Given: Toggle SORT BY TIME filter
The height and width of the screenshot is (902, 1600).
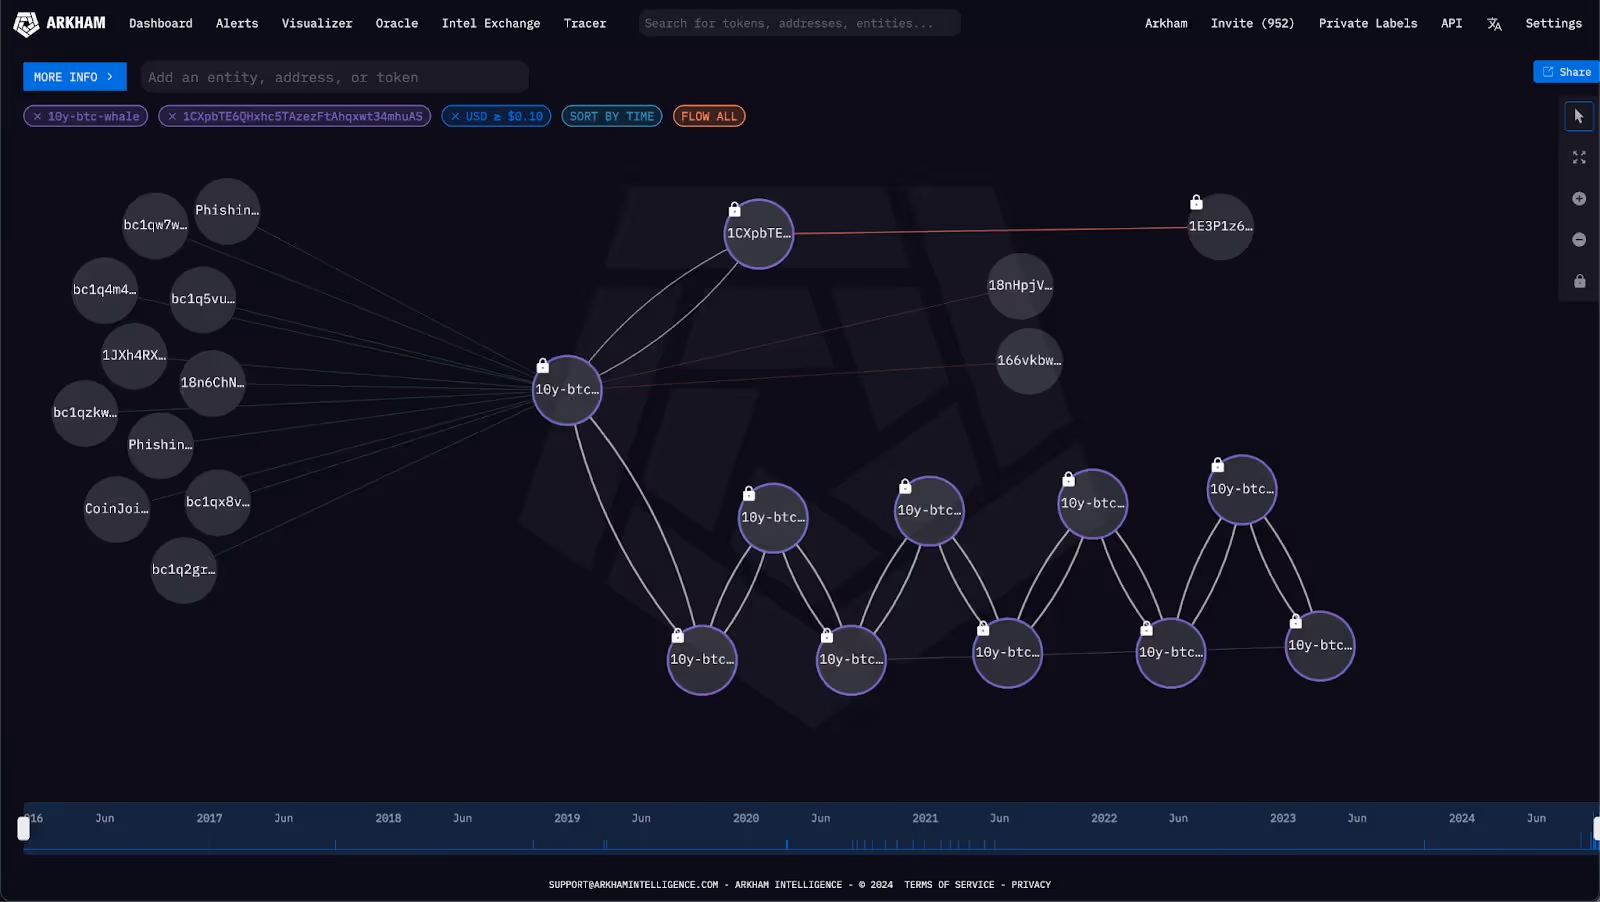Looking at the screenshot, I should [611, 116].
